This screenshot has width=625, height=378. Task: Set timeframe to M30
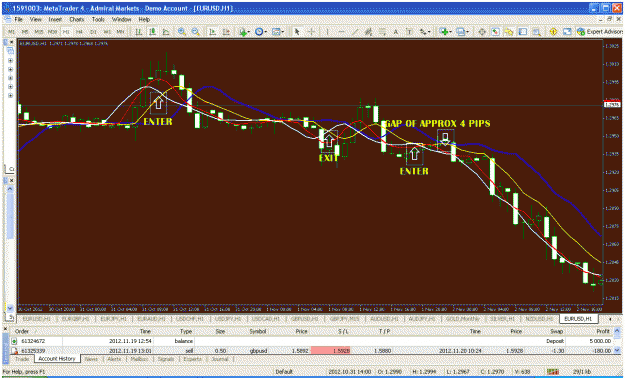52,32
